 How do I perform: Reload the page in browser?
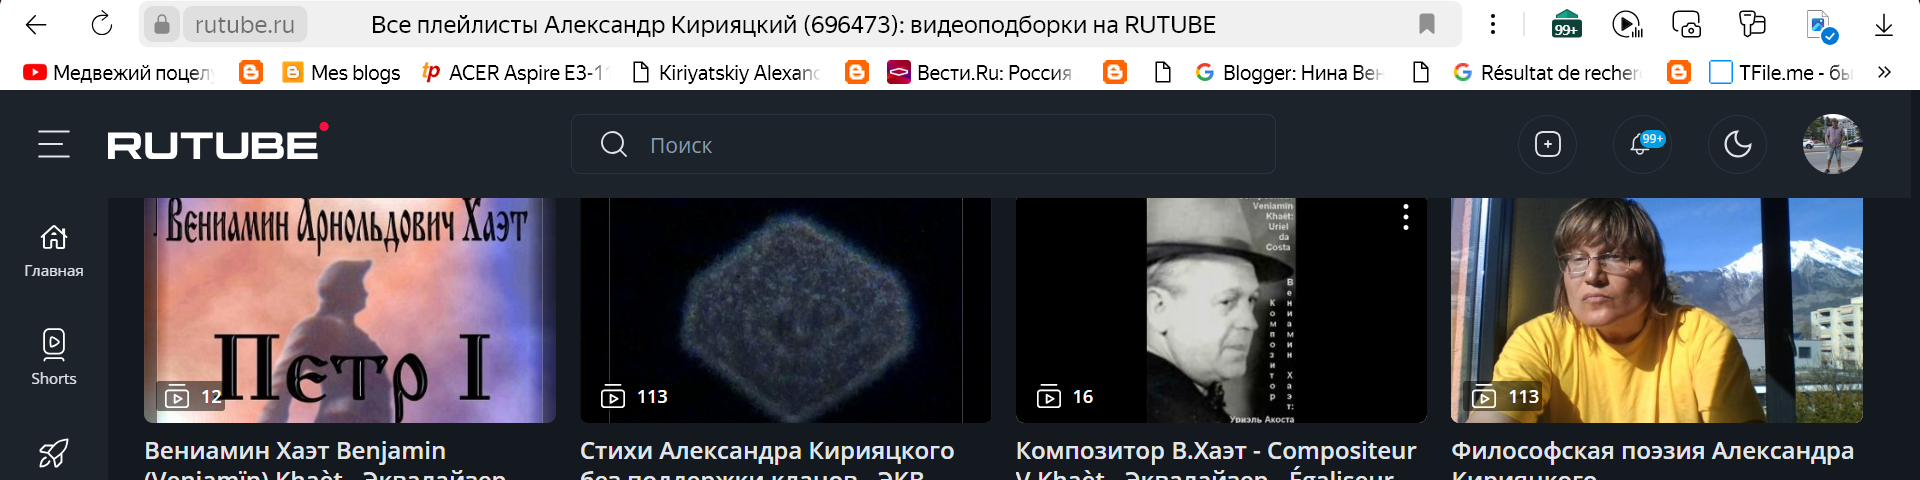tap(102, 24)
